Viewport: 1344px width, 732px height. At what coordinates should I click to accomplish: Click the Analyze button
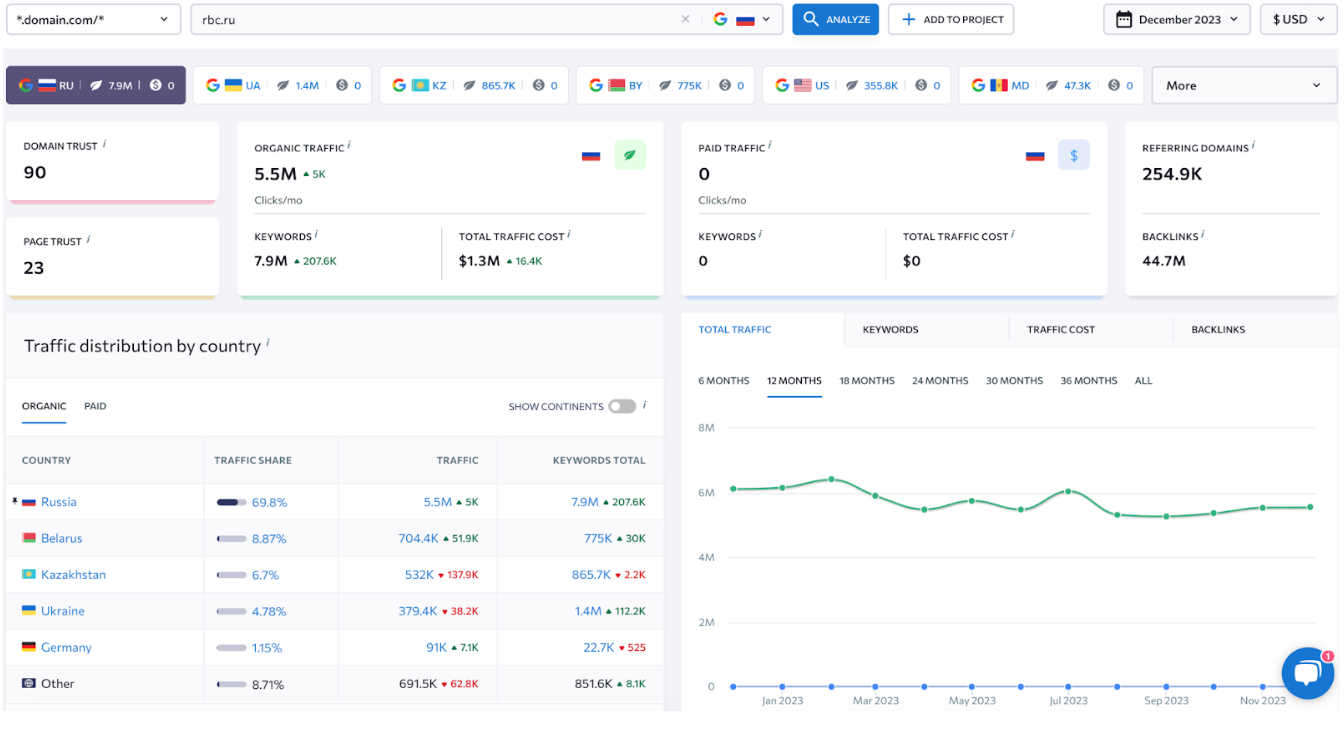coord(835,19)
